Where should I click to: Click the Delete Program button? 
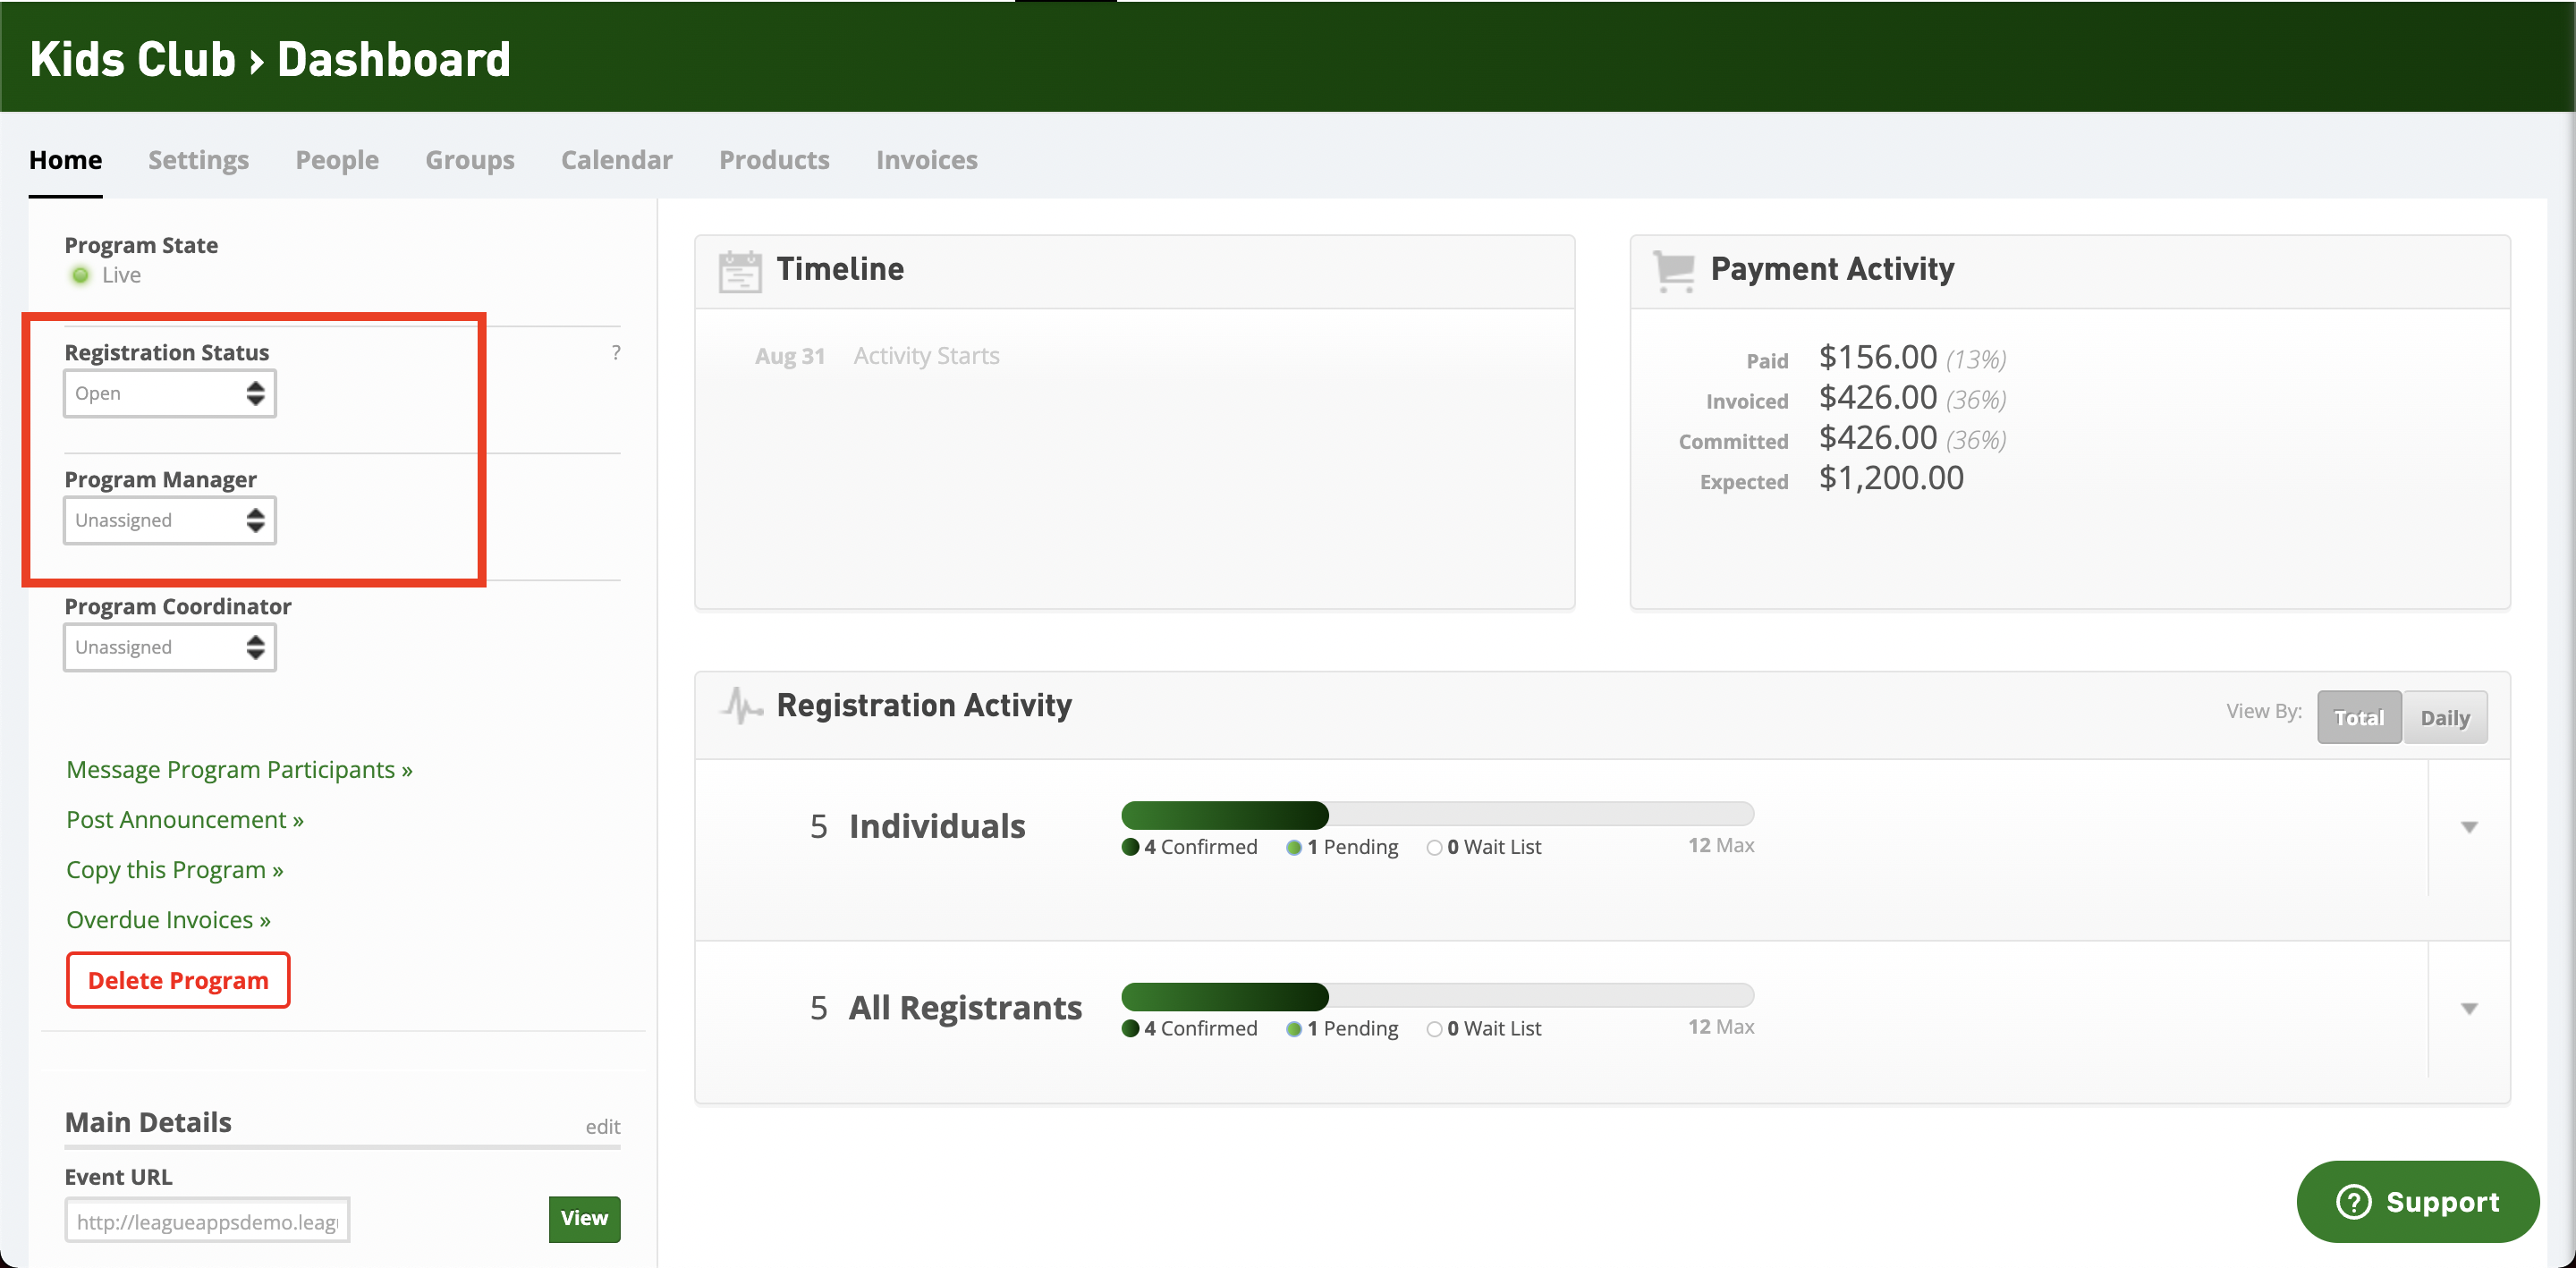click(x=178, y=980)
